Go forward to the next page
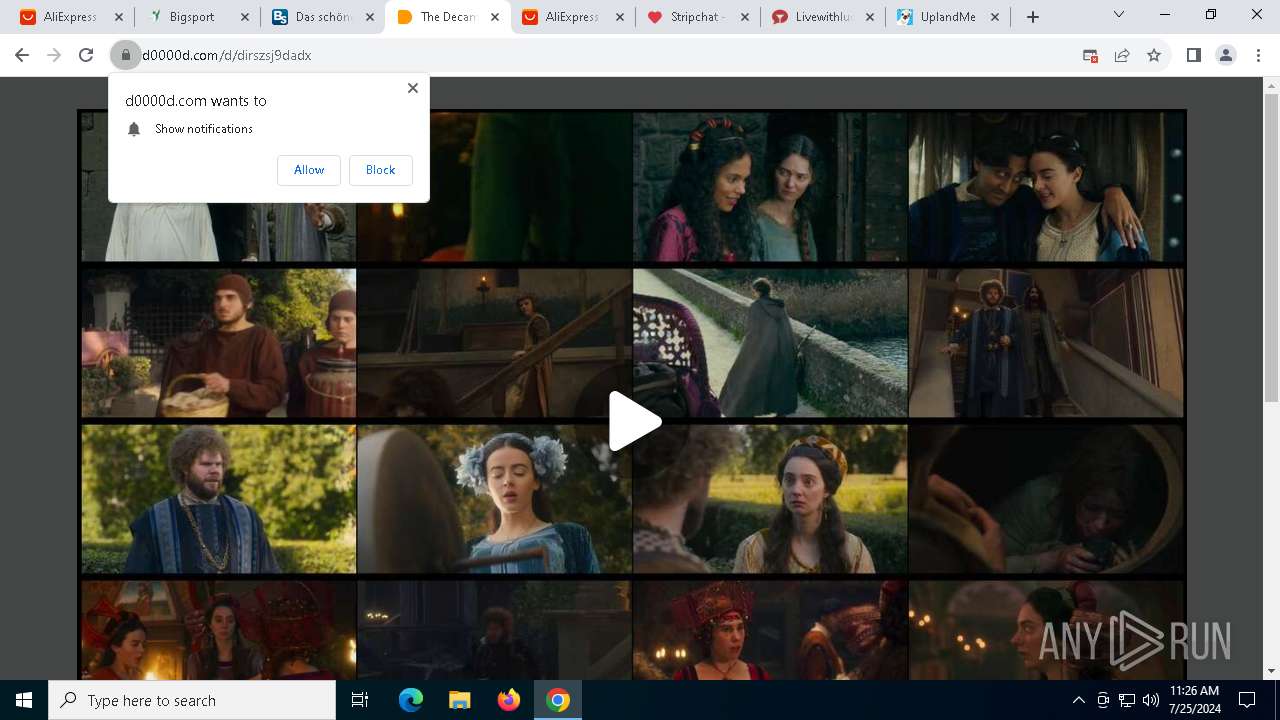The height and width of the screenshot is (720, 1280). pyautogui.click(x=54, y=55)
